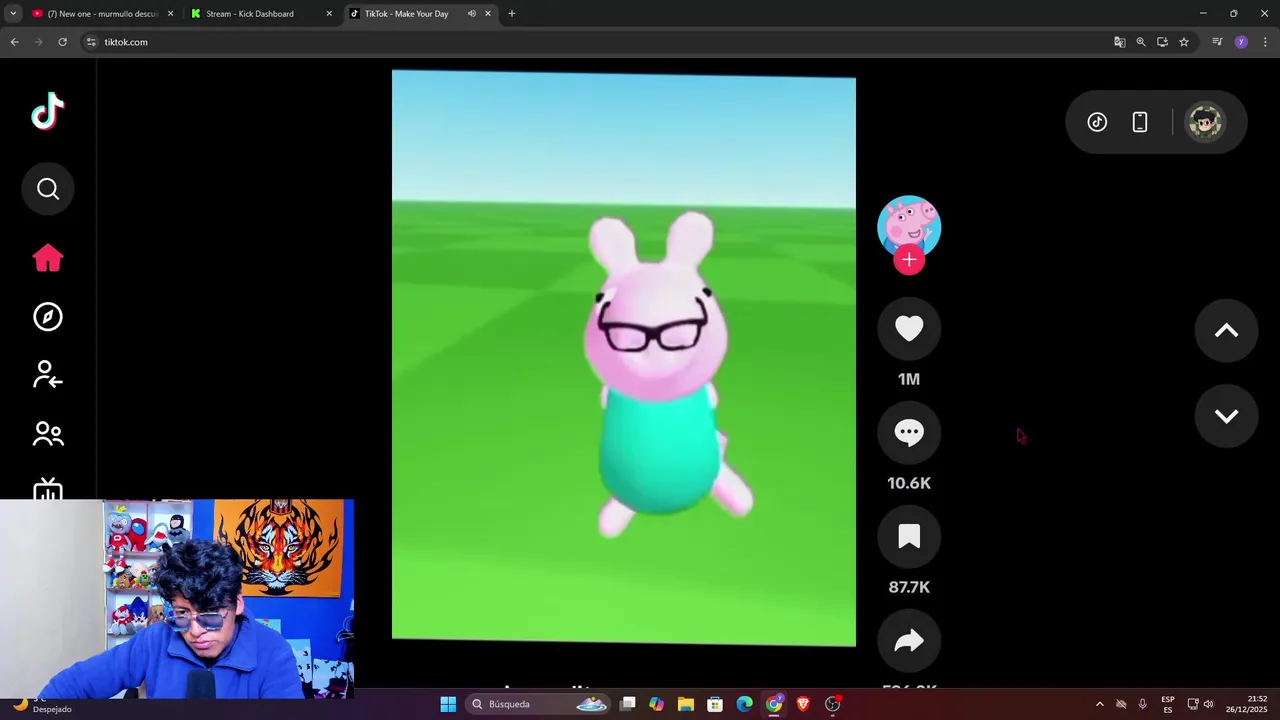Launch Copilot from the taskbar

656,704
